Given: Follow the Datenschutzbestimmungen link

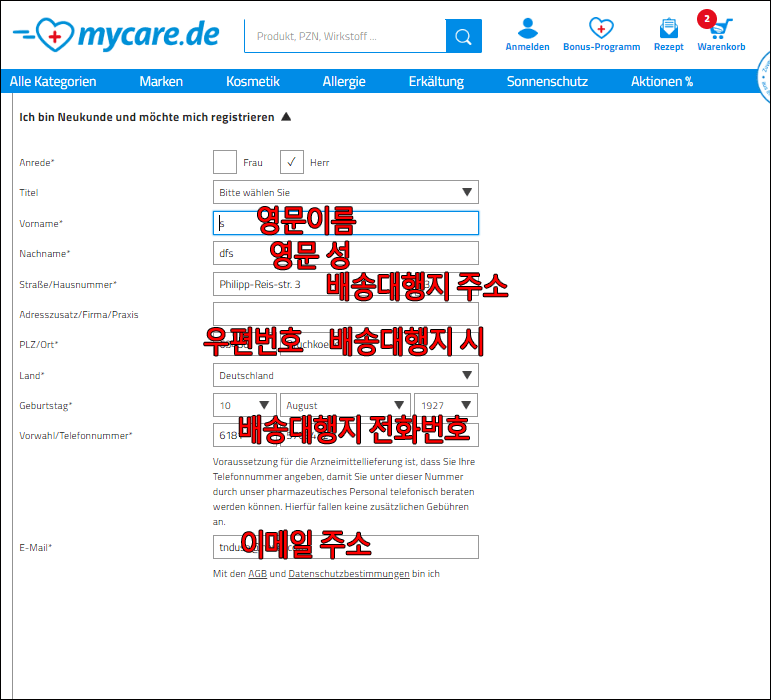Looking at the screenshot, I should (x=349, y=574).
